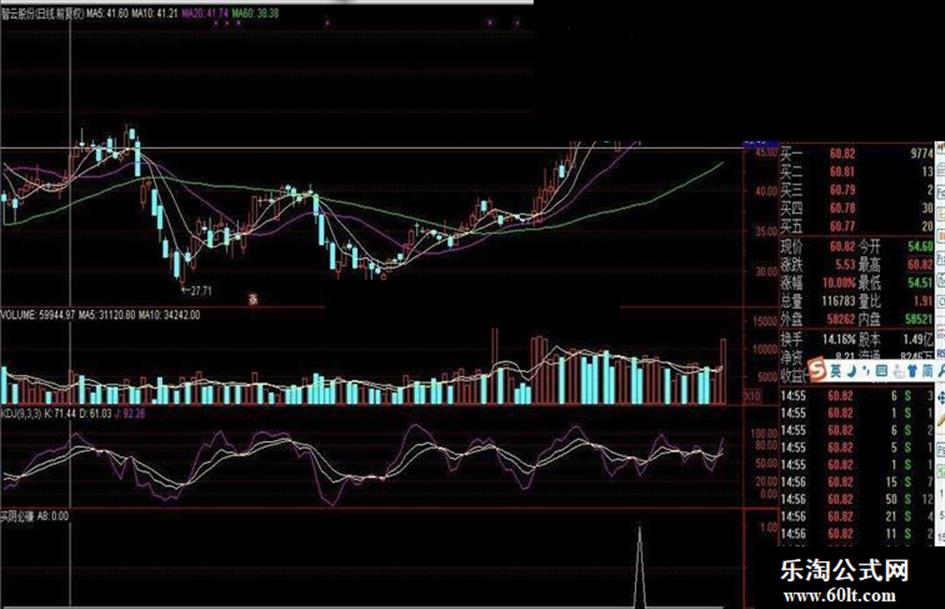Click the J: 92.26 value
945x609 pixels.
[130, 414]
